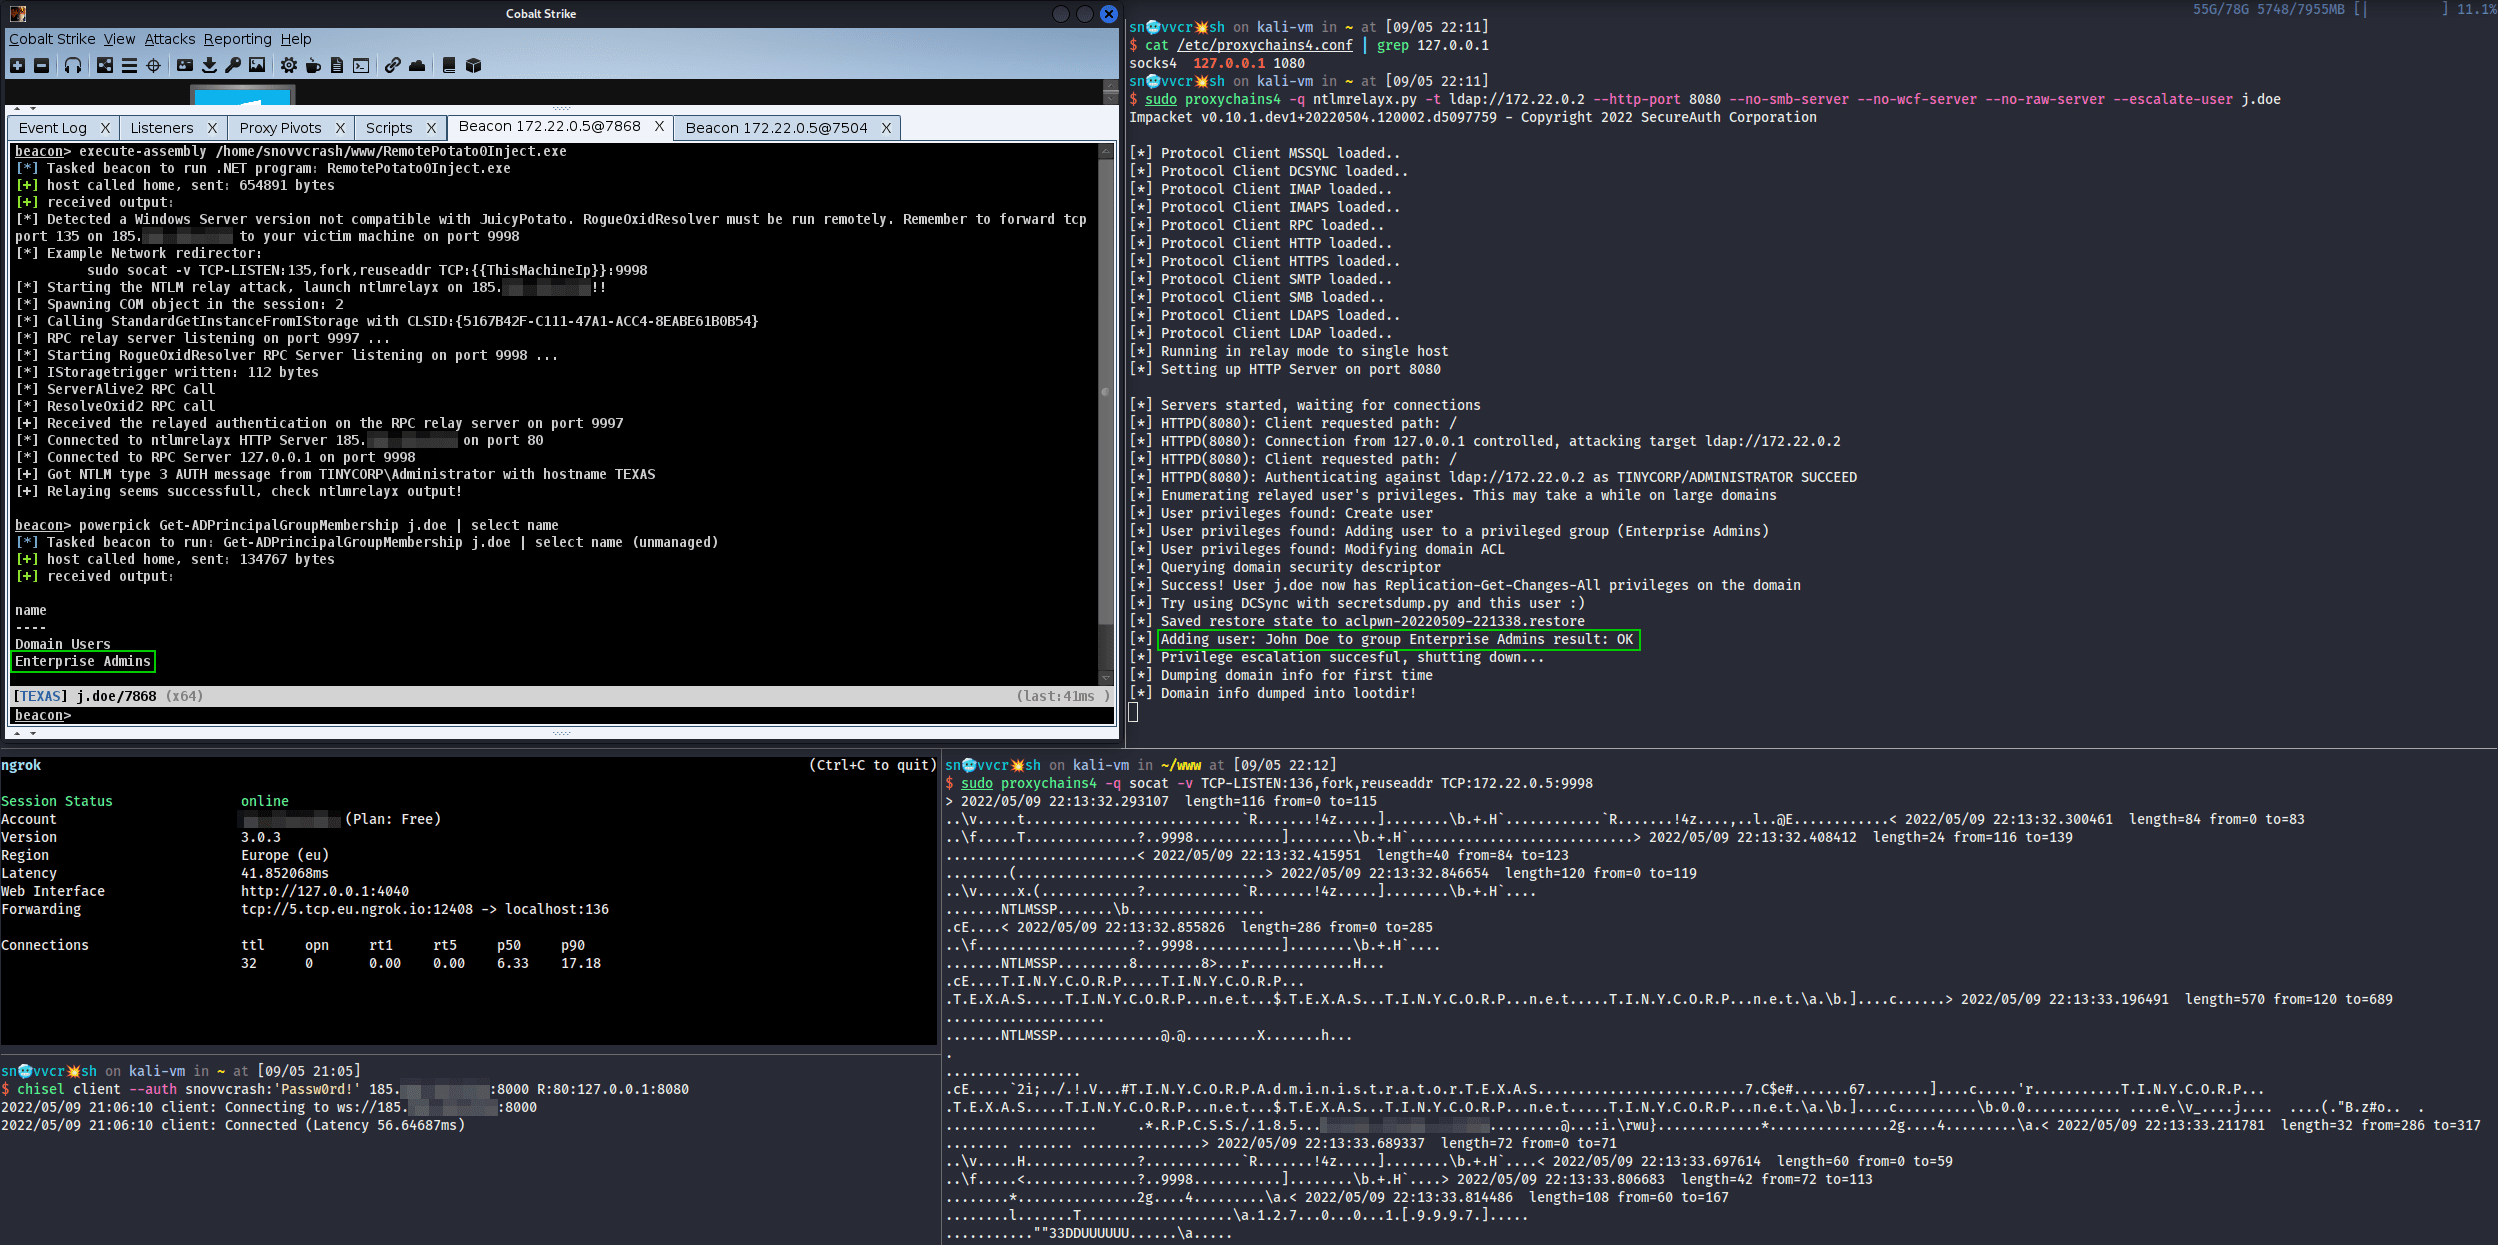This screenshot has height=1245, width=2498.
Task: Open About Cobalt Strike via the cube icon
Action: pyautogui.click(x=474, y=65)
